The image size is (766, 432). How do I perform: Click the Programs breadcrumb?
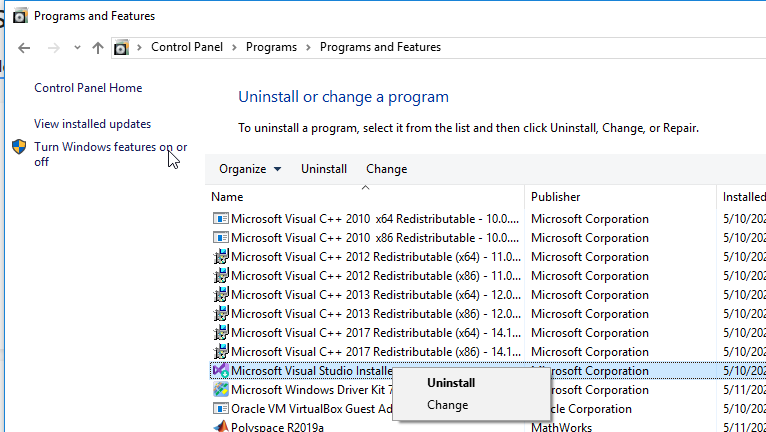pyautogui.click(x=271, y=47)
